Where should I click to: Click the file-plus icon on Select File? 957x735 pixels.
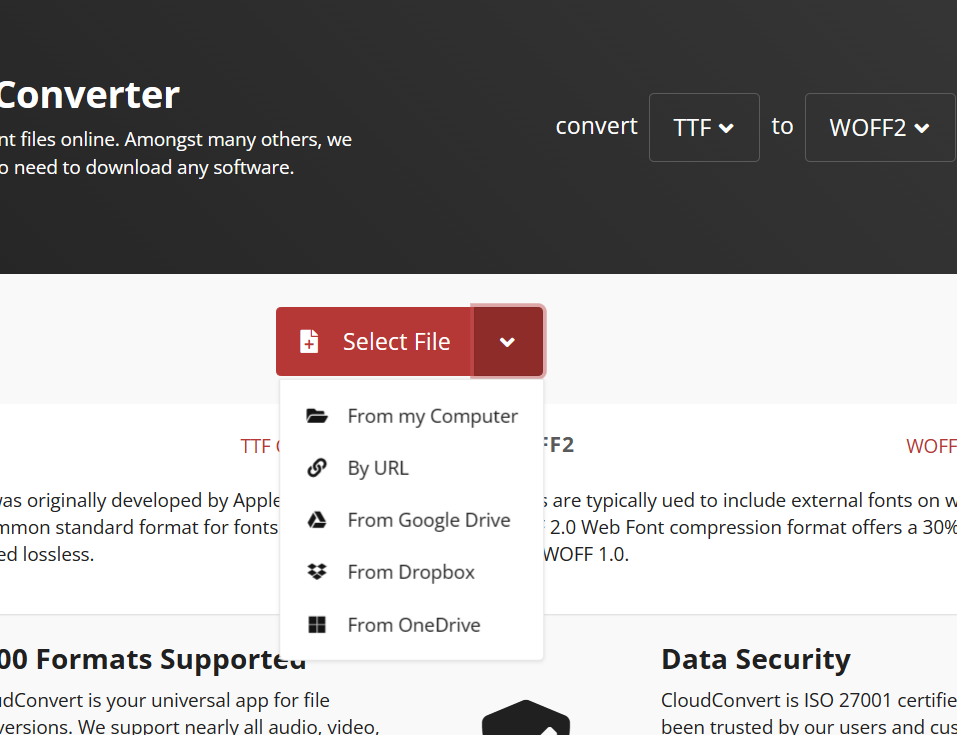(x=310, y=341)
